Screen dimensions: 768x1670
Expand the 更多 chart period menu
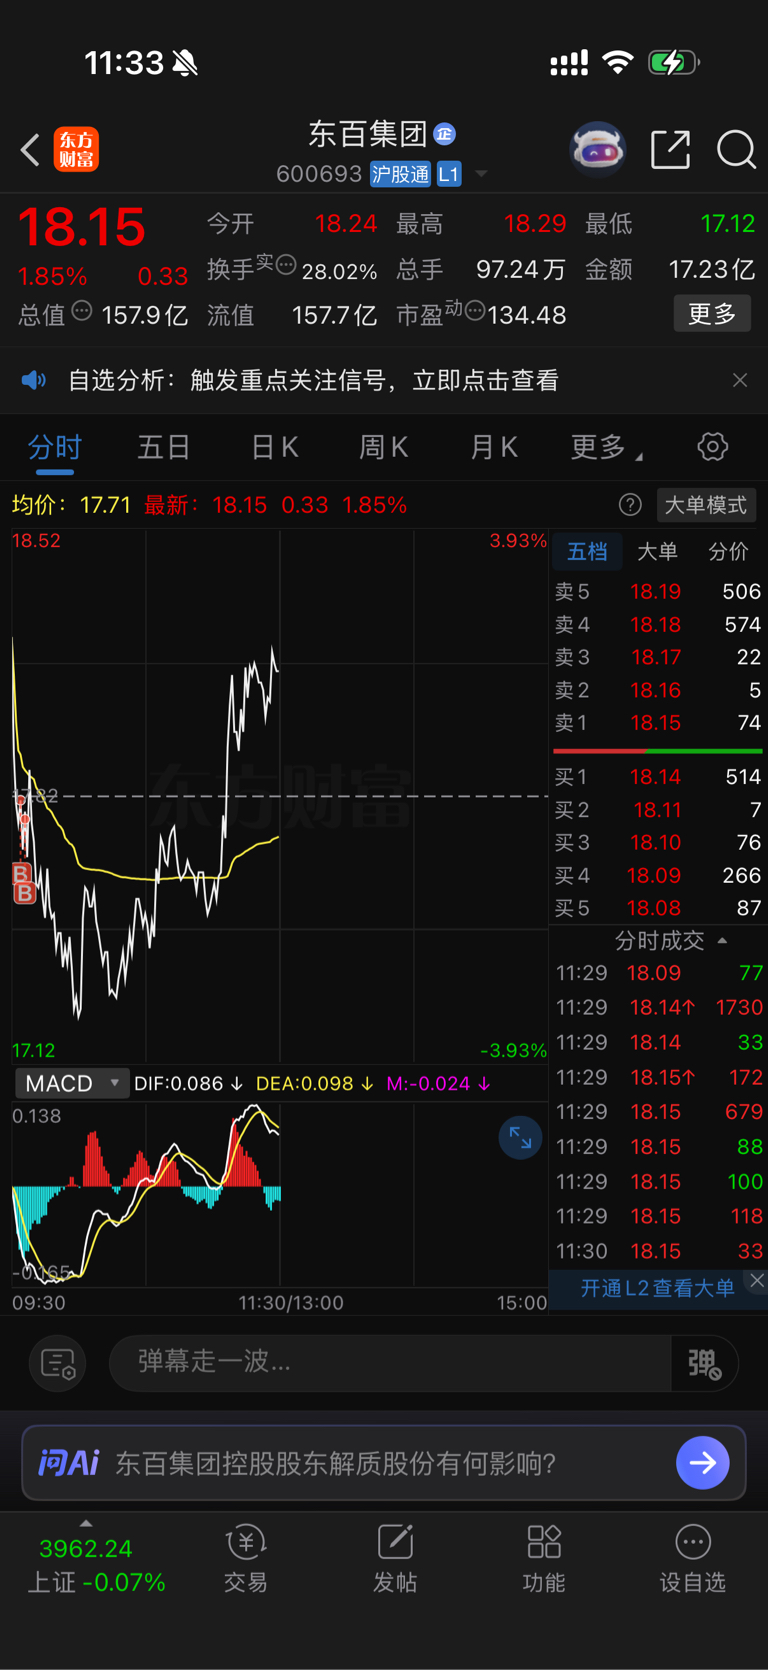[x=606, y=447]
